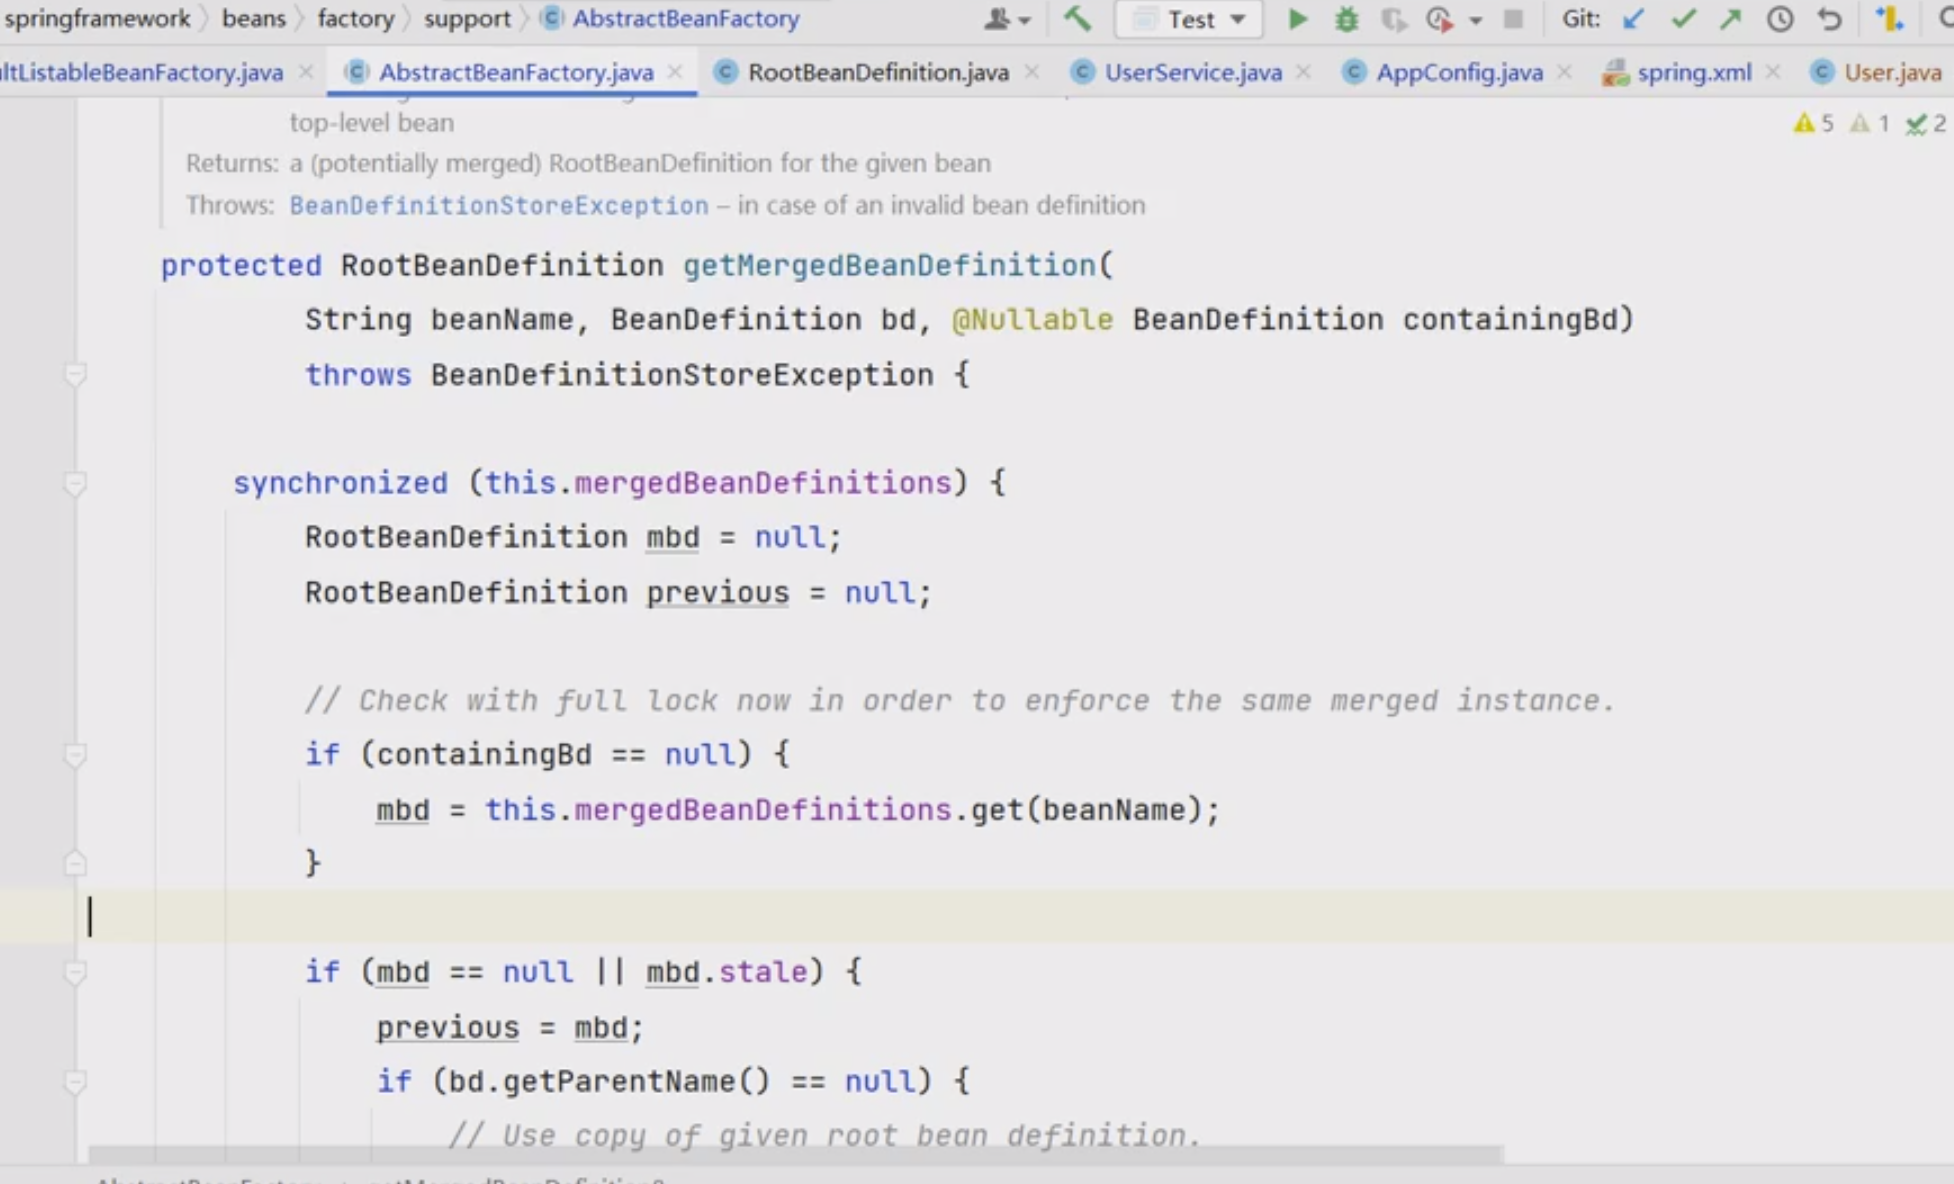Click Run with Coverage icon

(x=1393, y=19)
